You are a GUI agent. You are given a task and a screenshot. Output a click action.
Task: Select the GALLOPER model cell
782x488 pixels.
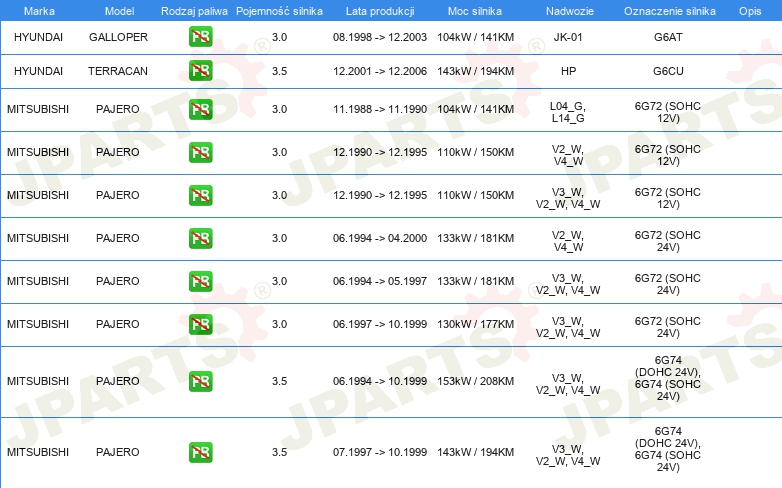[118, 37]
